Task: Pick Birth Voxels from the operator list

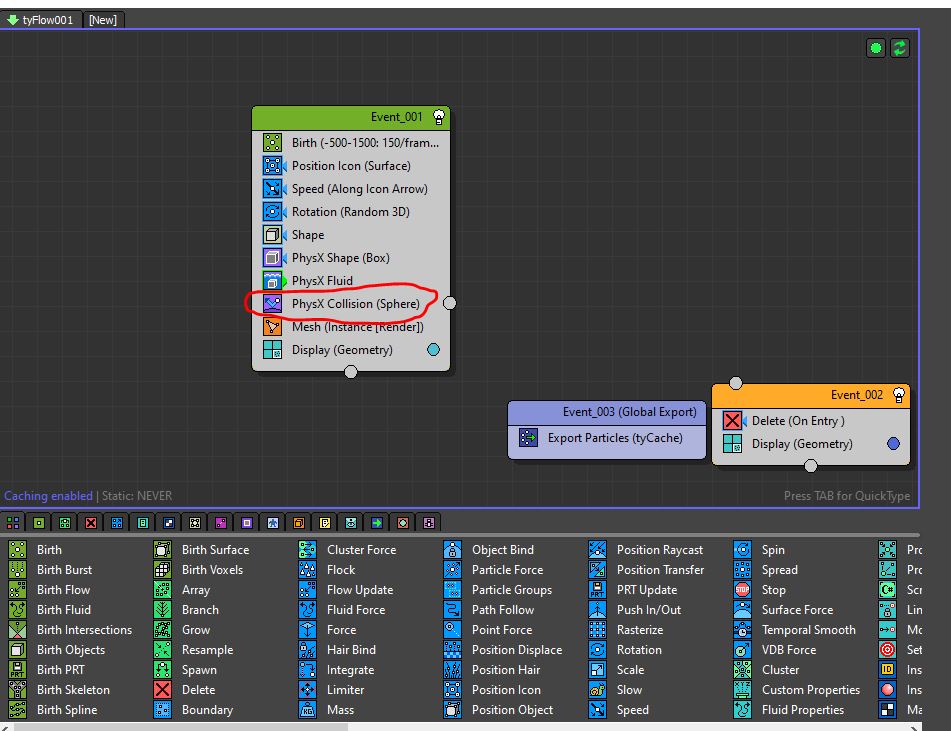Action: tap(214, 570)
